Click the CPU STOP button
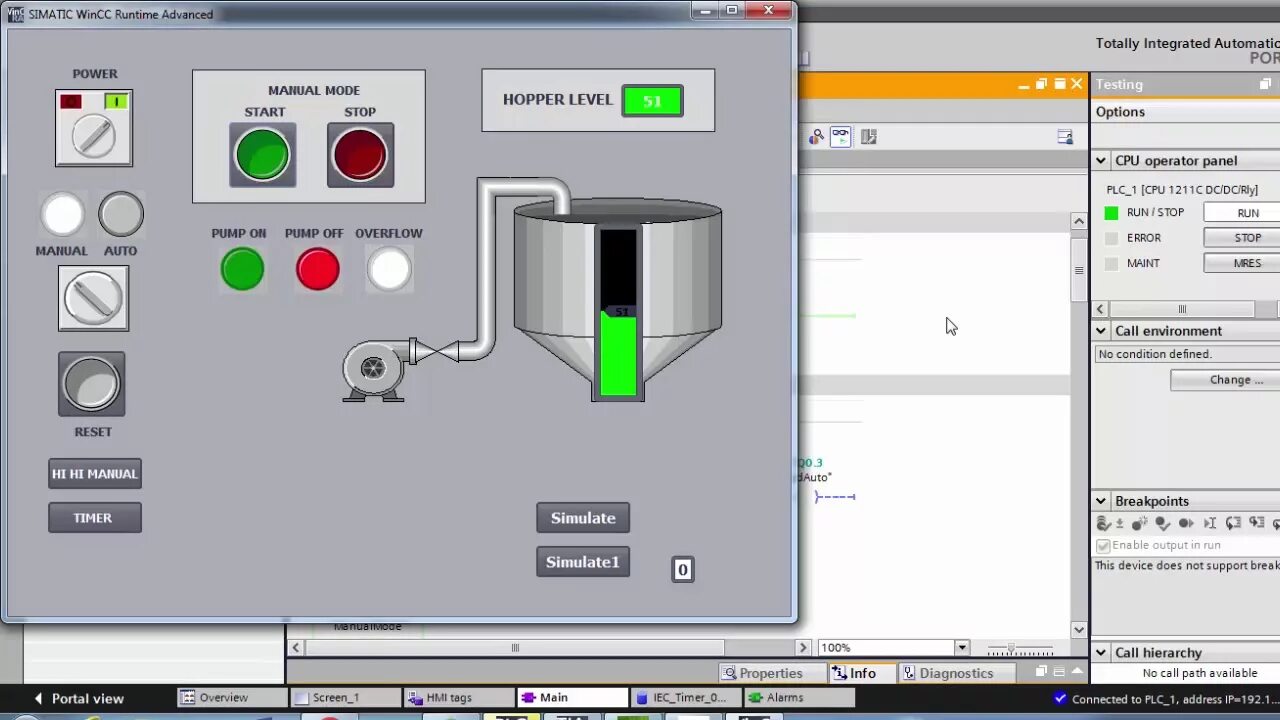Image resolution: width=1280 pixels, height=720 pixels. click(1242, 238)
